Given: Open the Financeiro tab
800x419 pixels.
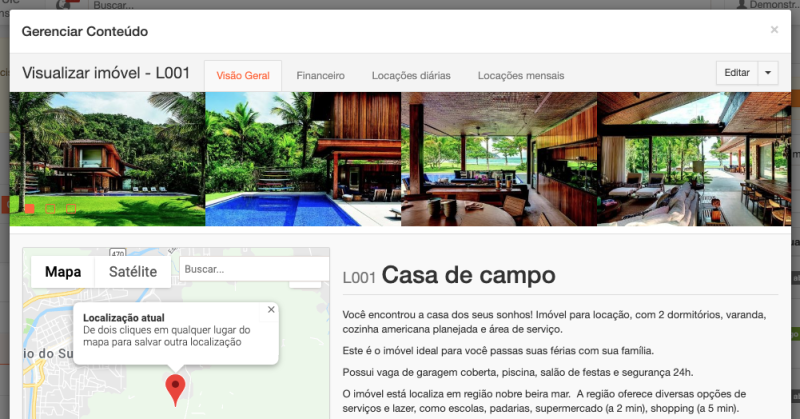Looking at the screenshot, I should pyautogui.click(x=321, y=75).
